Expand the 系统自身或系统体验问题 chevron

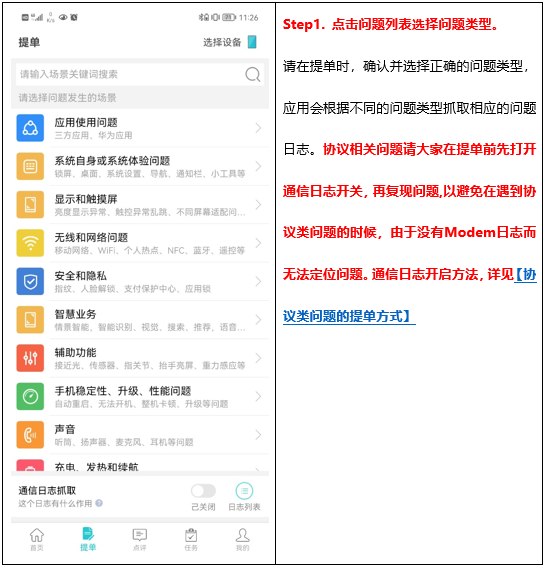pyautogui.click(x=258, y=166)
